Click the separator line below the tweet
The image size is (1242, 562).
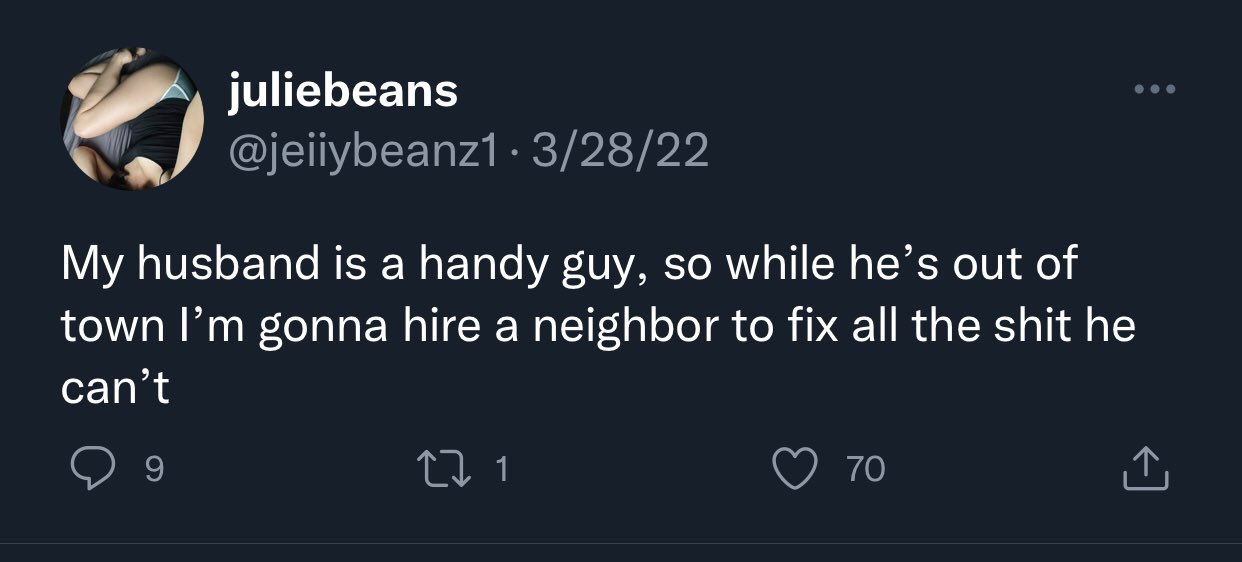coord(621,543)
